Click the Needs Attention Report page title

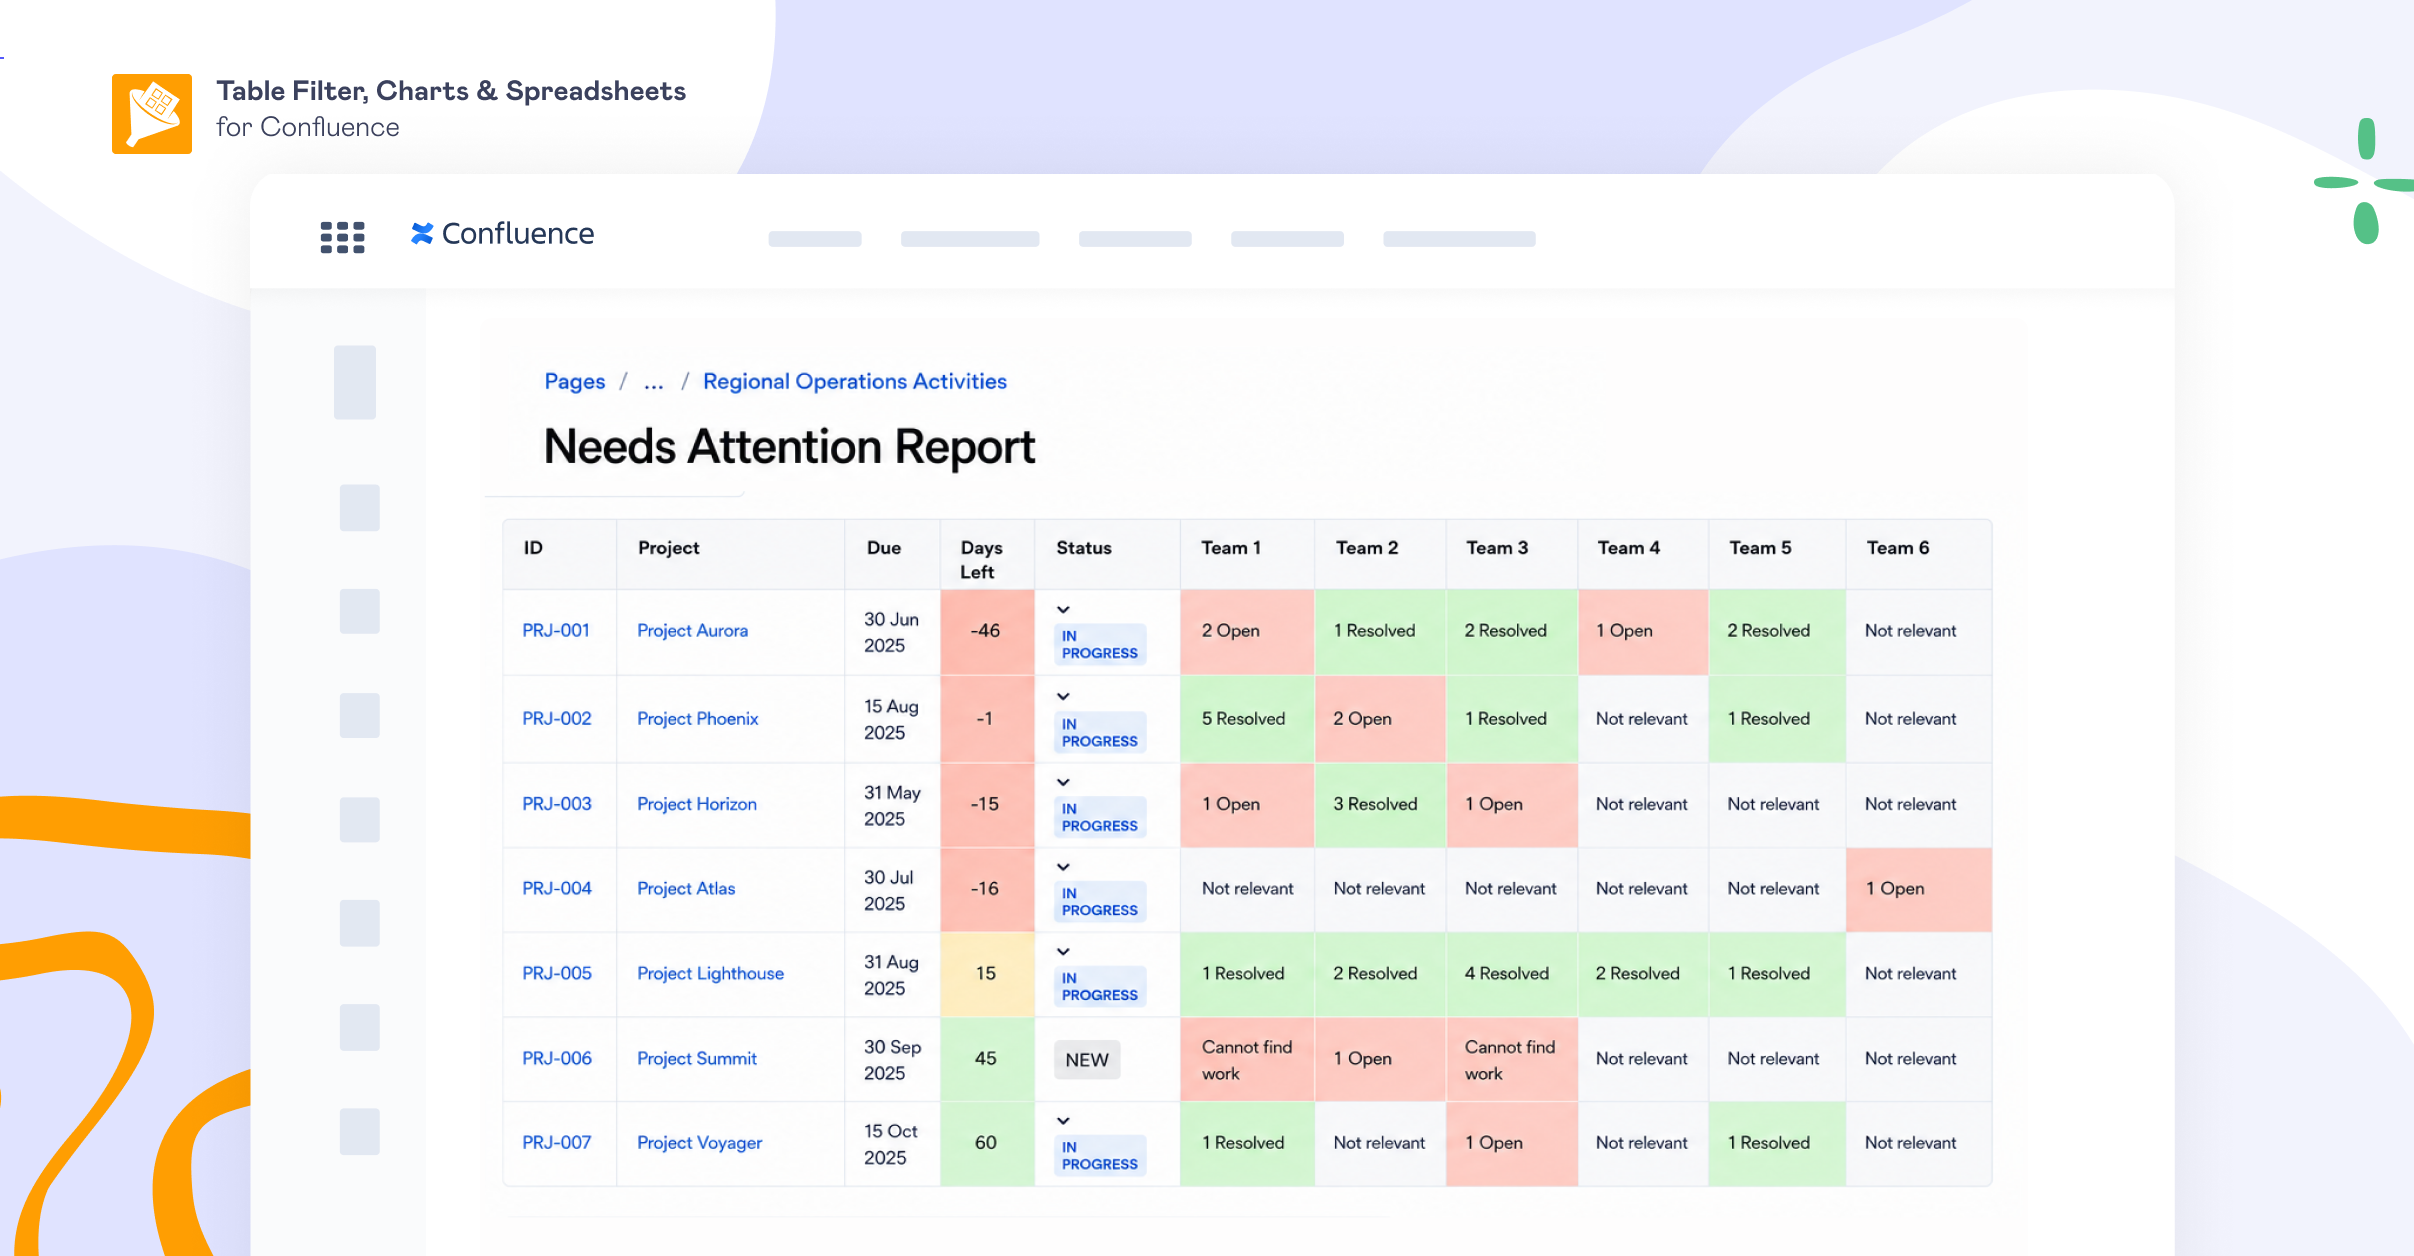point(789,446)
